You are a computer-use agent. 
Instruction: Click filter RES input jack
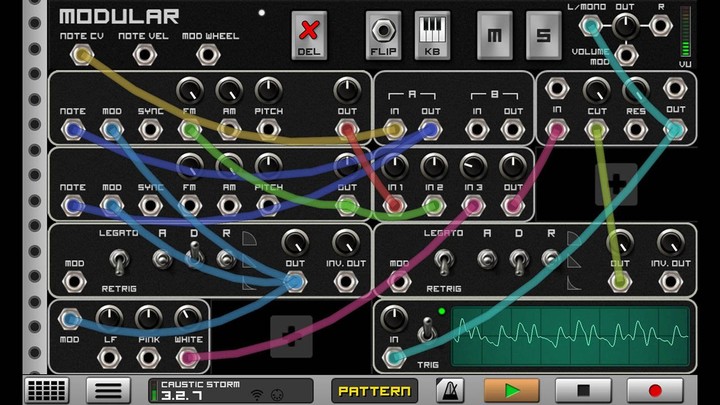coord(636,130)
